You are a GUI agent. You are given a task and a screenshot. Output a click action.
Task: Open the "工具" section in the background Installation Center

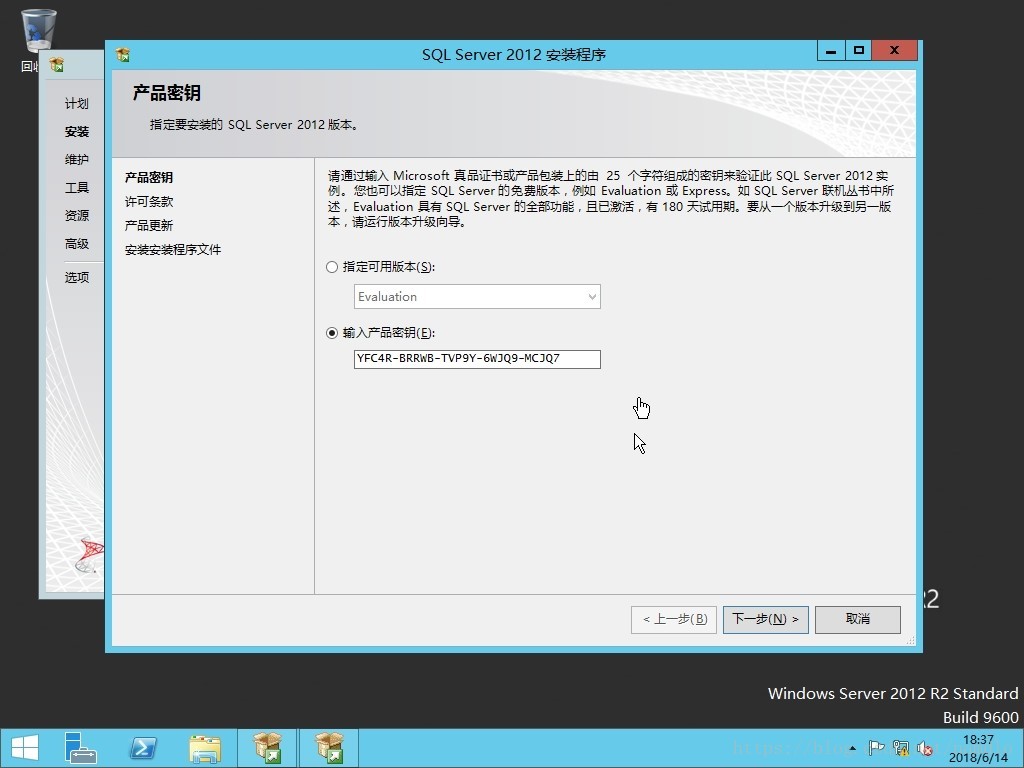point(76,188)
